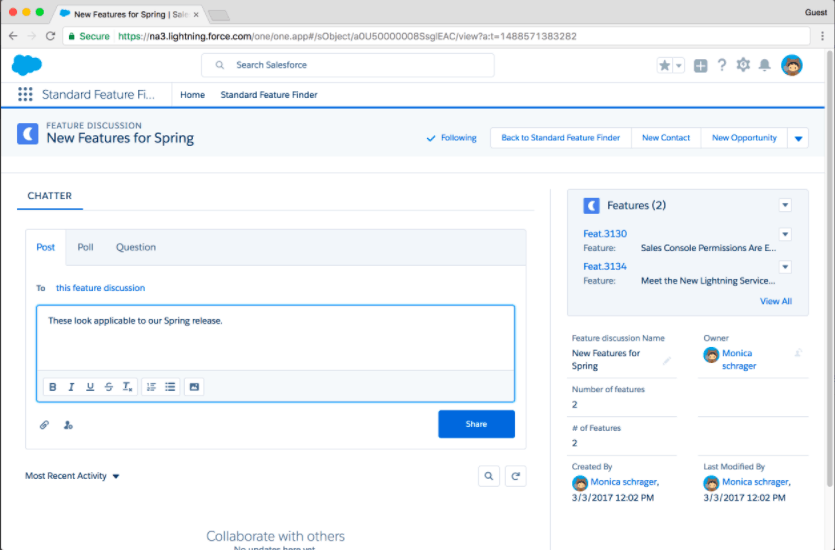Image resolution: width=835 pixels, height=550 pixels.
Task: Click the page vertical scrollbar
Action: pyautogui.click(x=830, y=269)
